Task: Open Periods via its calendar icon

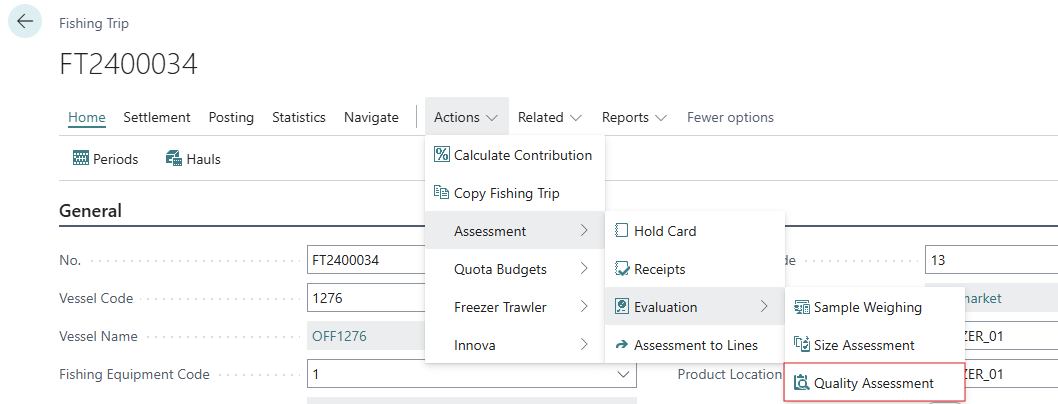Action: tap(82, 158)
